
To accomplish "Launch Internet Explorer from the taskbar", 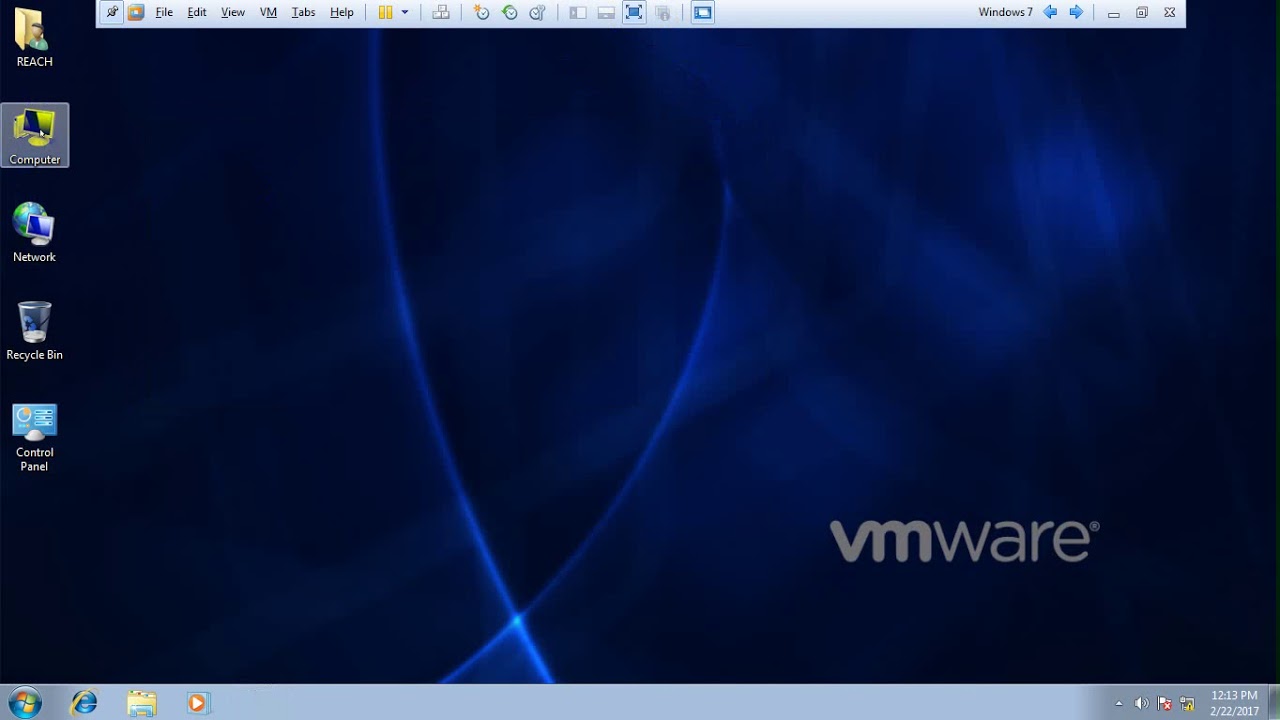I will 84,703.
